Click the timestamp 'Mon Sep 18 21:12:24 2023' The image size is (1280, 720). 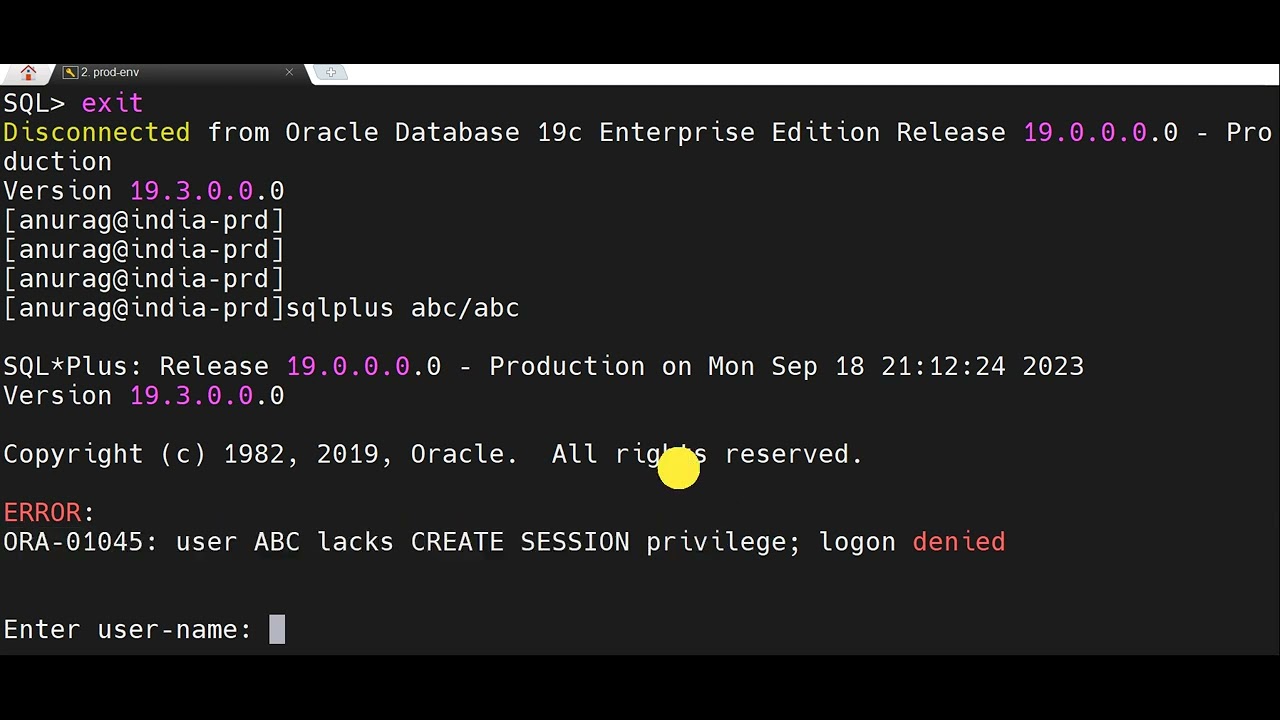click(x=895, y=367)
